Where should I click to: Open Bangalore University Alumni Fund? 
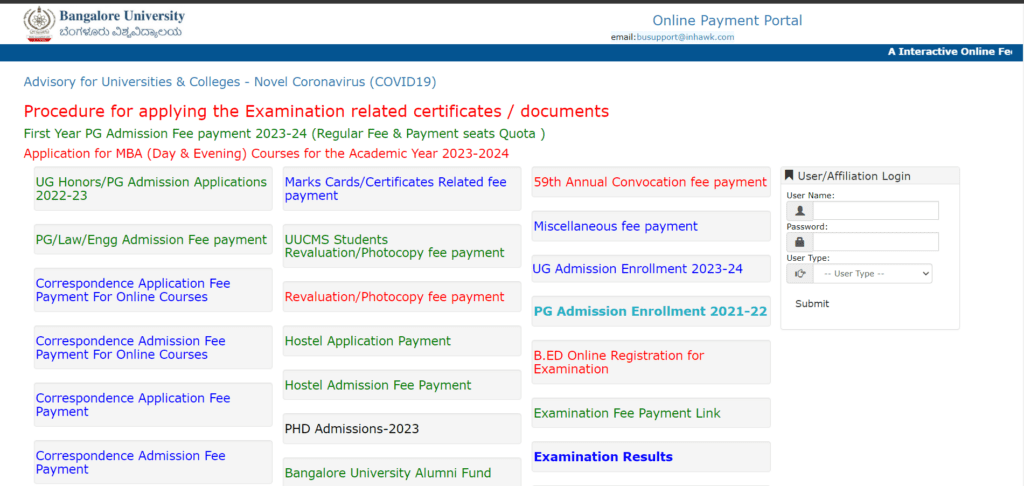tap(388, 473)
